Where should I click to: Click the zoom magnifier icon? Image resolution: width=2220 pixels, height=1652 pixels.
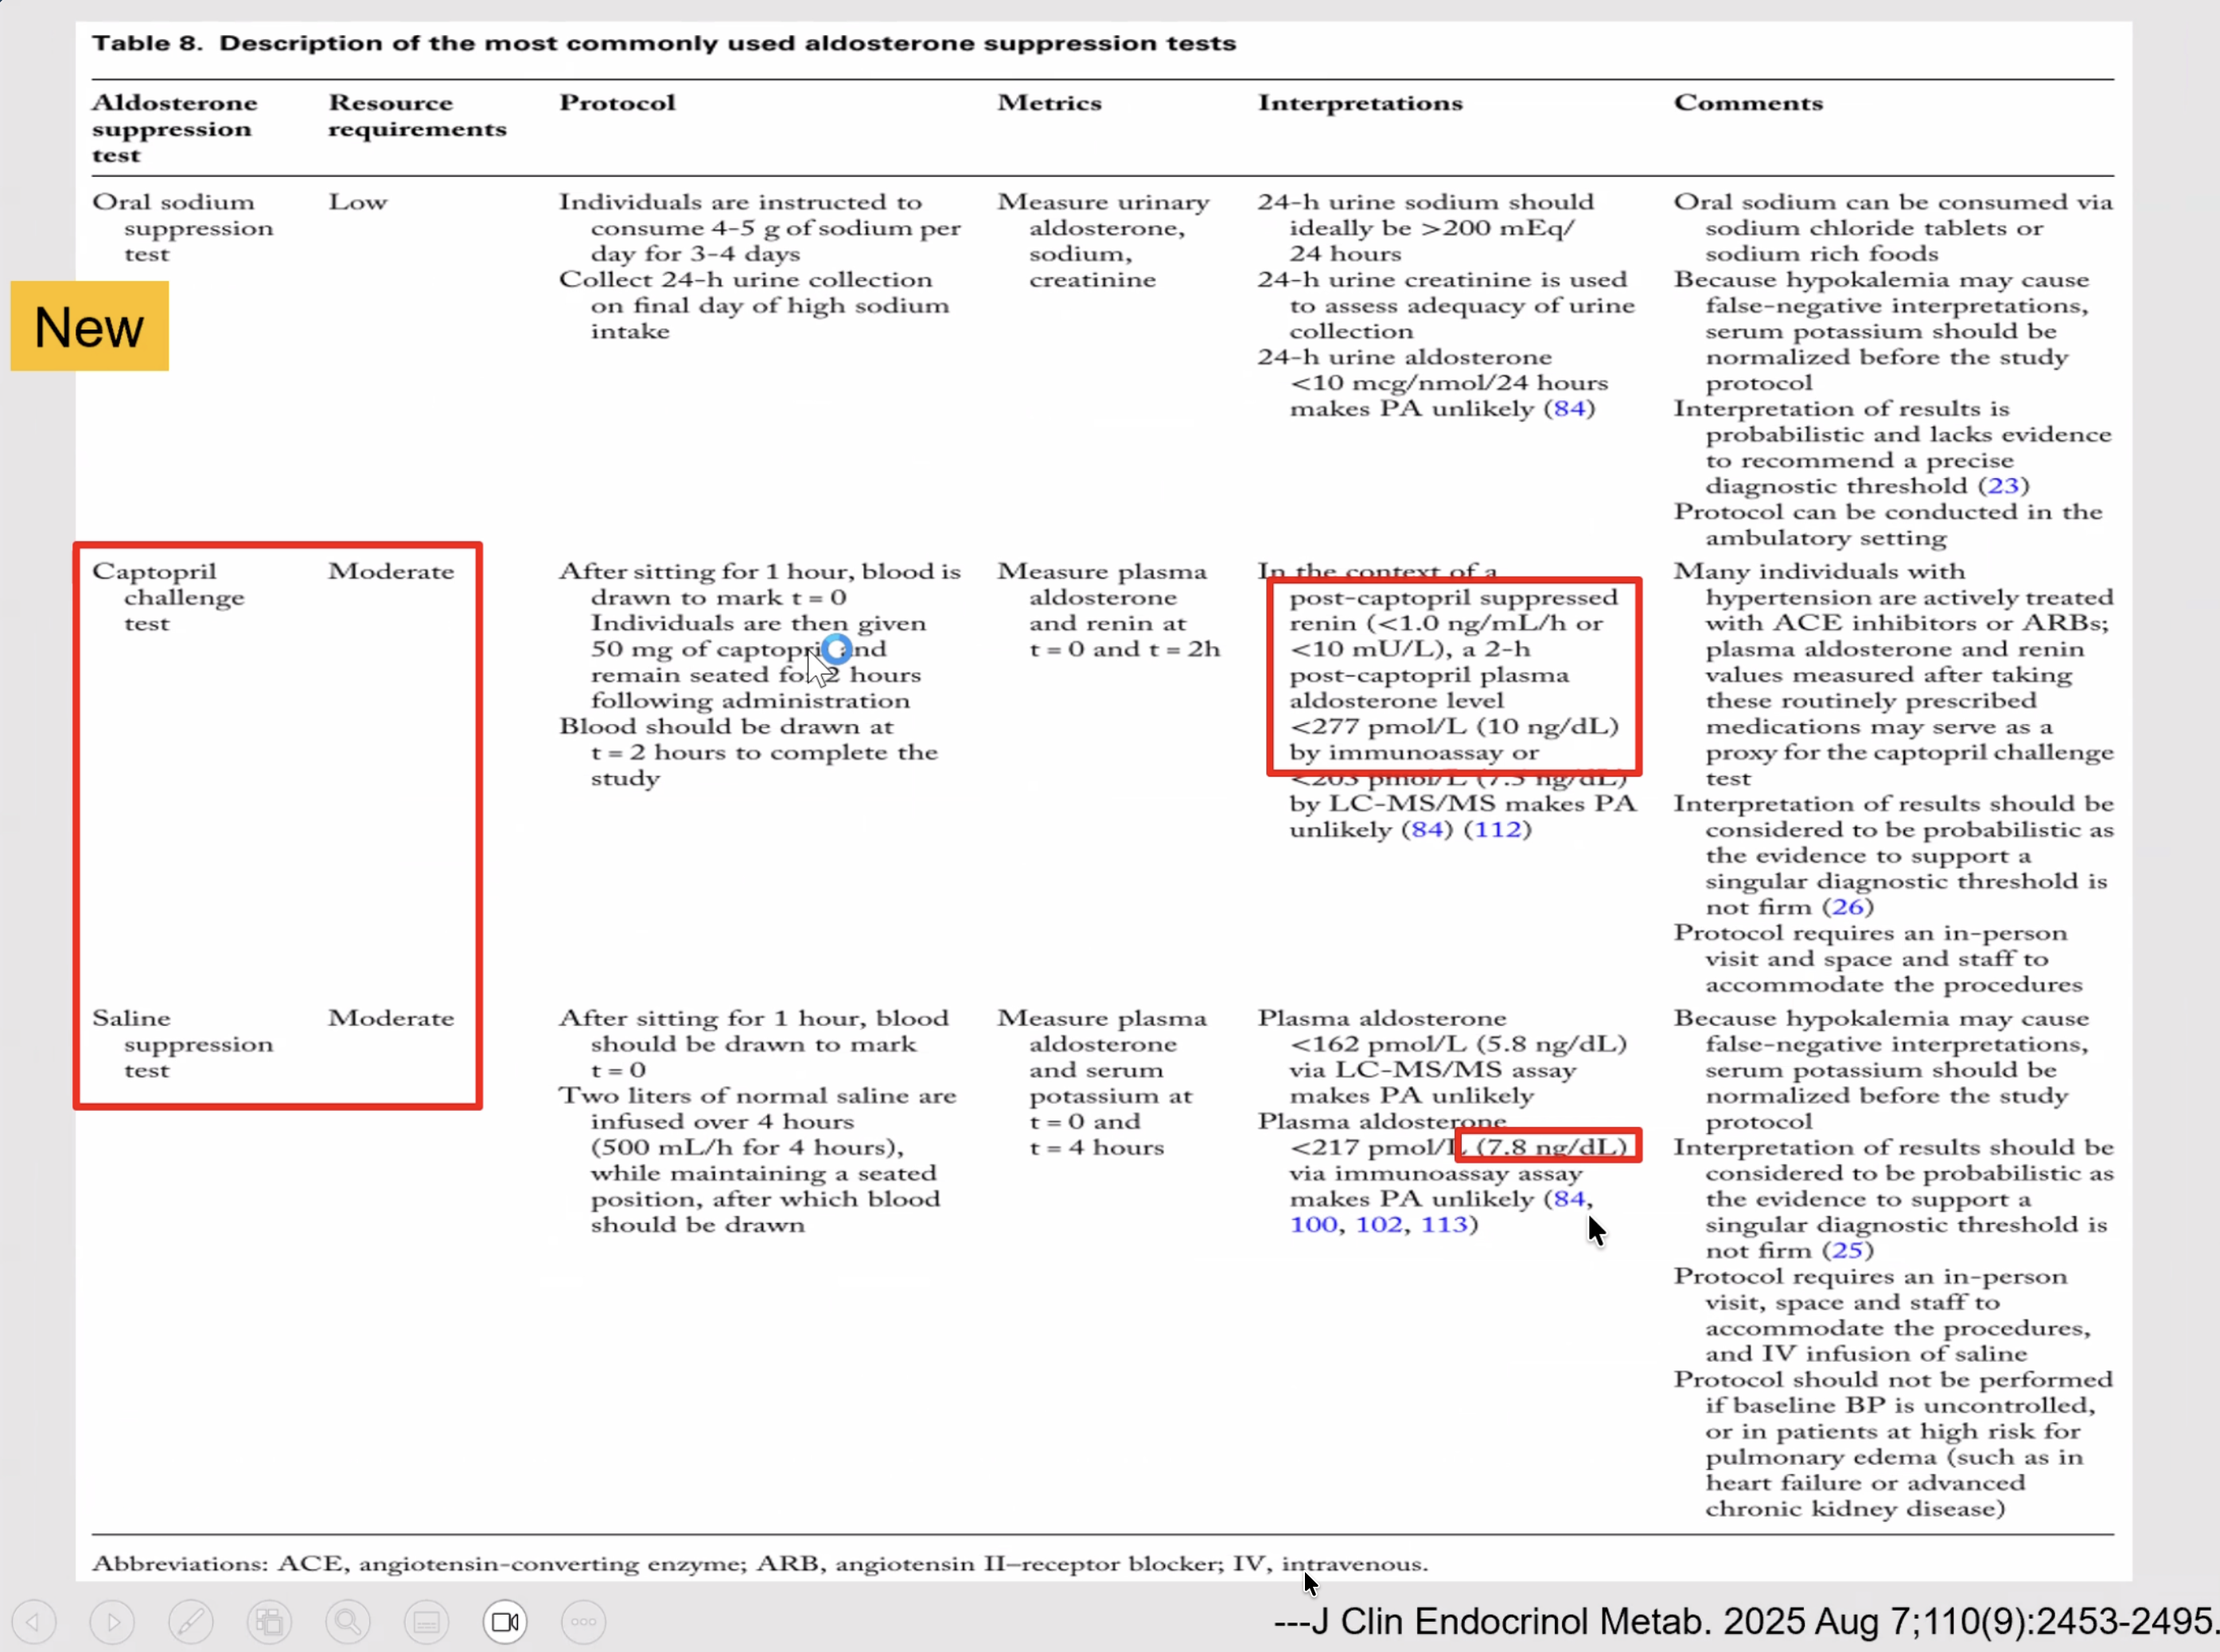(x=348, y=1622)
